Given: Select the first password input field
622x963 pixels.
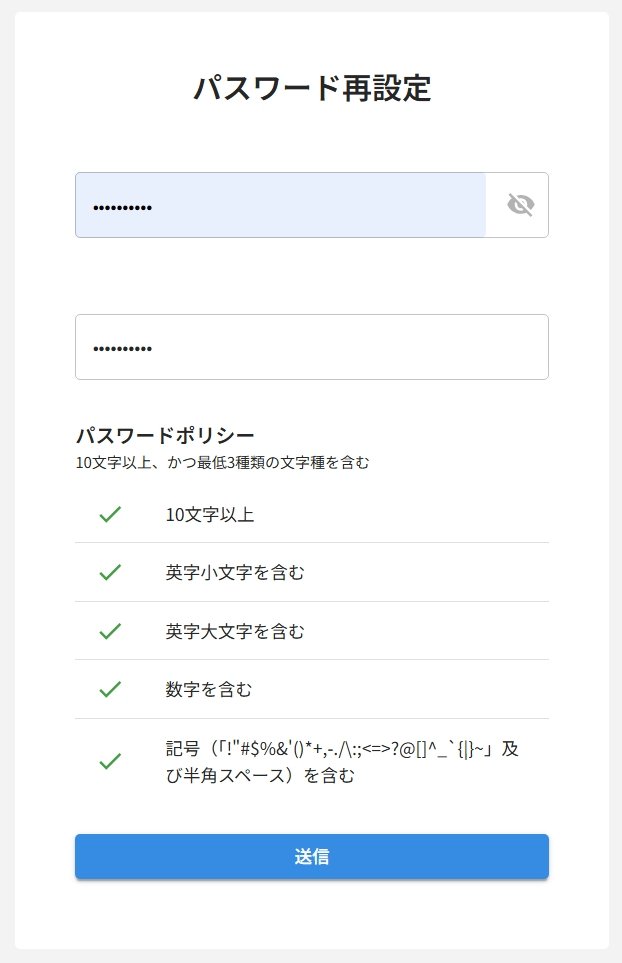Looking at the screenshot, I should coord(280,205).
